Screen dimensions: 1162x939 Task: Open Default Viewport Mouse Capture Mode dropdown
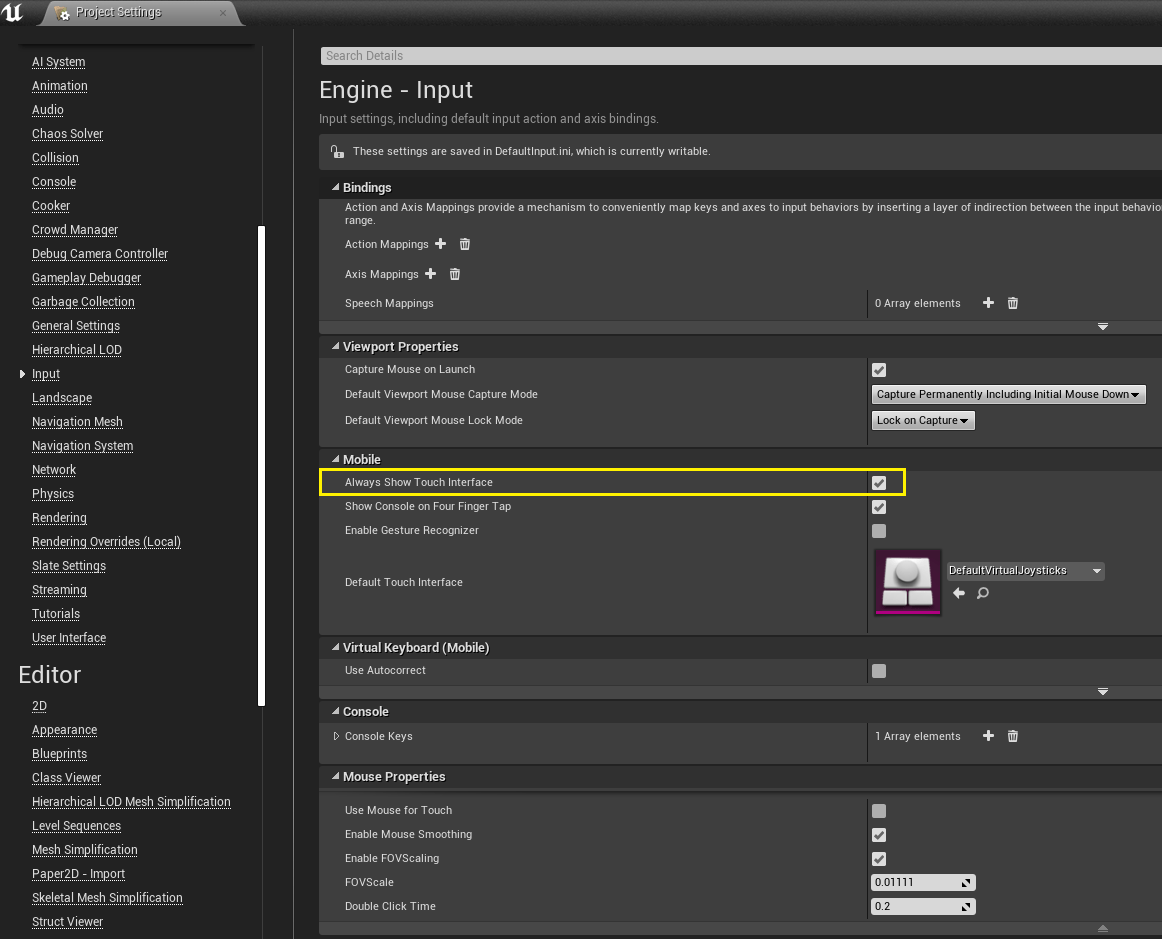1009,394
